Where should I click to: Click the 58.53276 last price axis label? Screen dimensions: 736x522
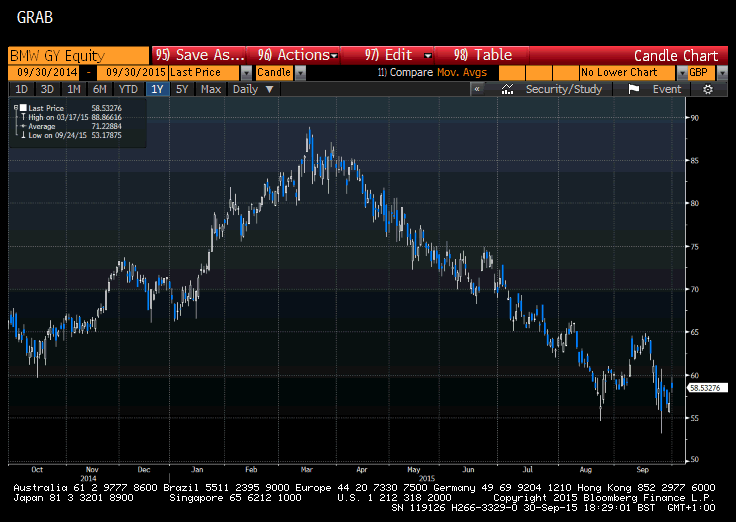[x=707, y=388]
